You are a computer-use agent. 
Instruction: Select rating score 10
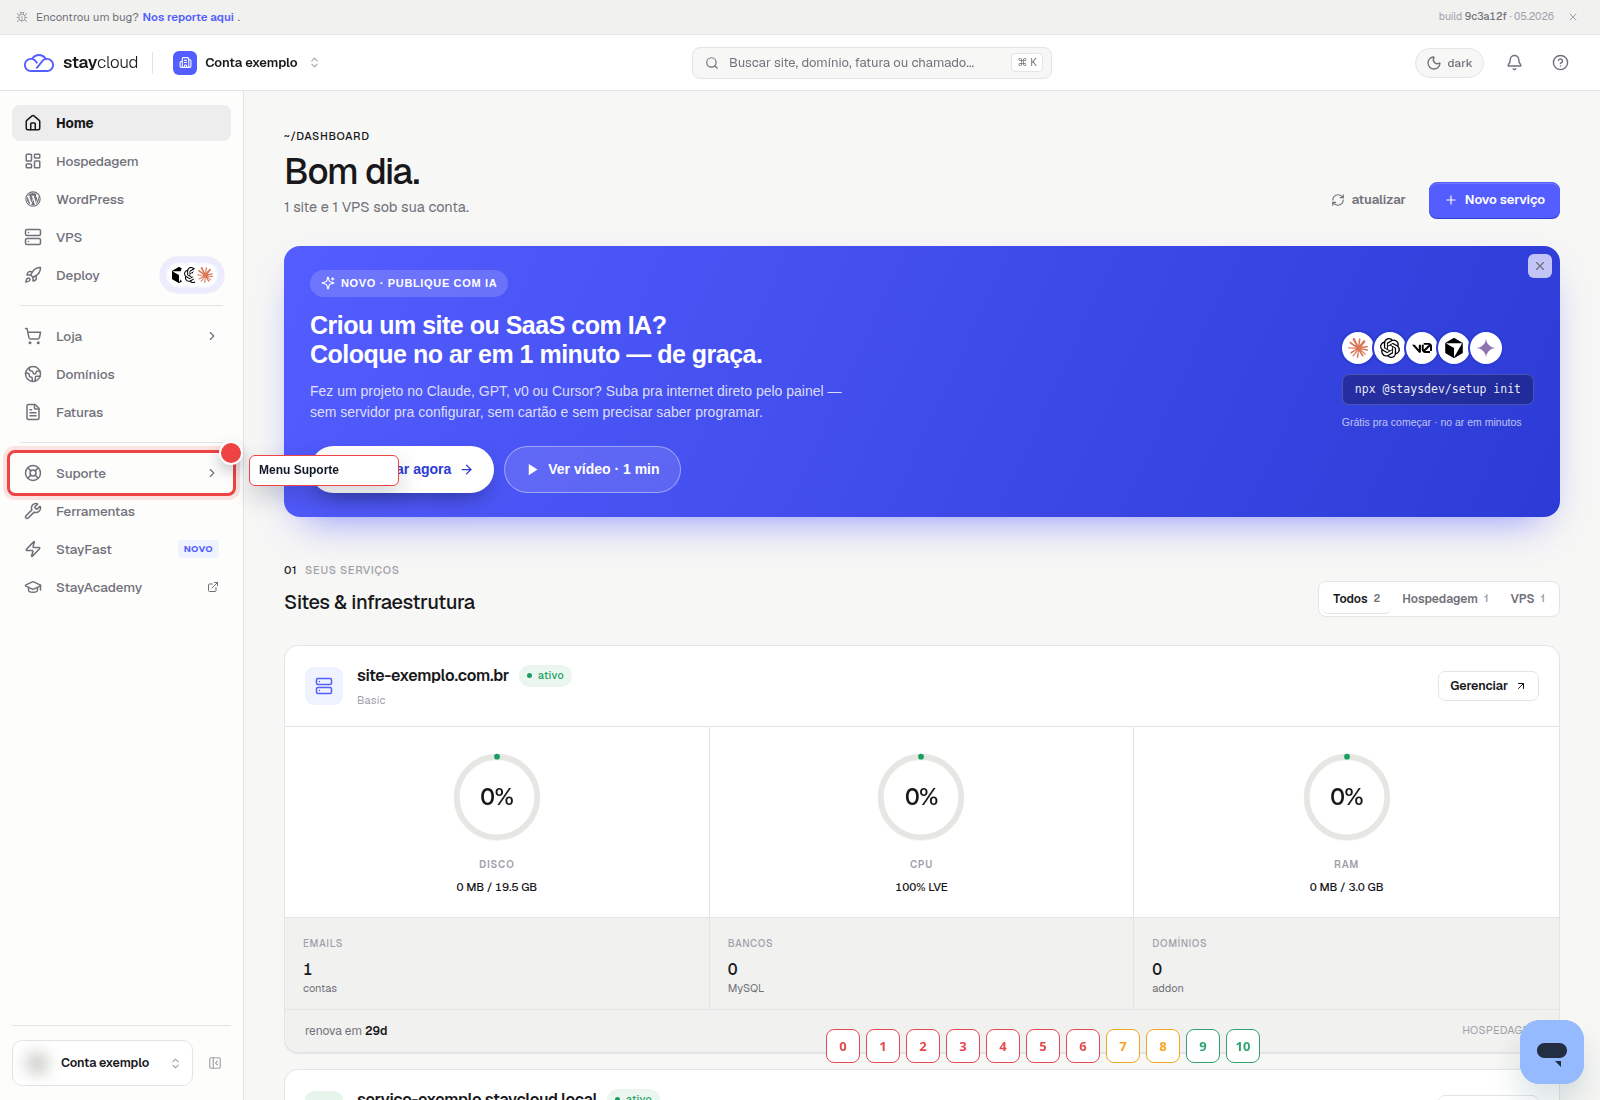point(1243,1046)
